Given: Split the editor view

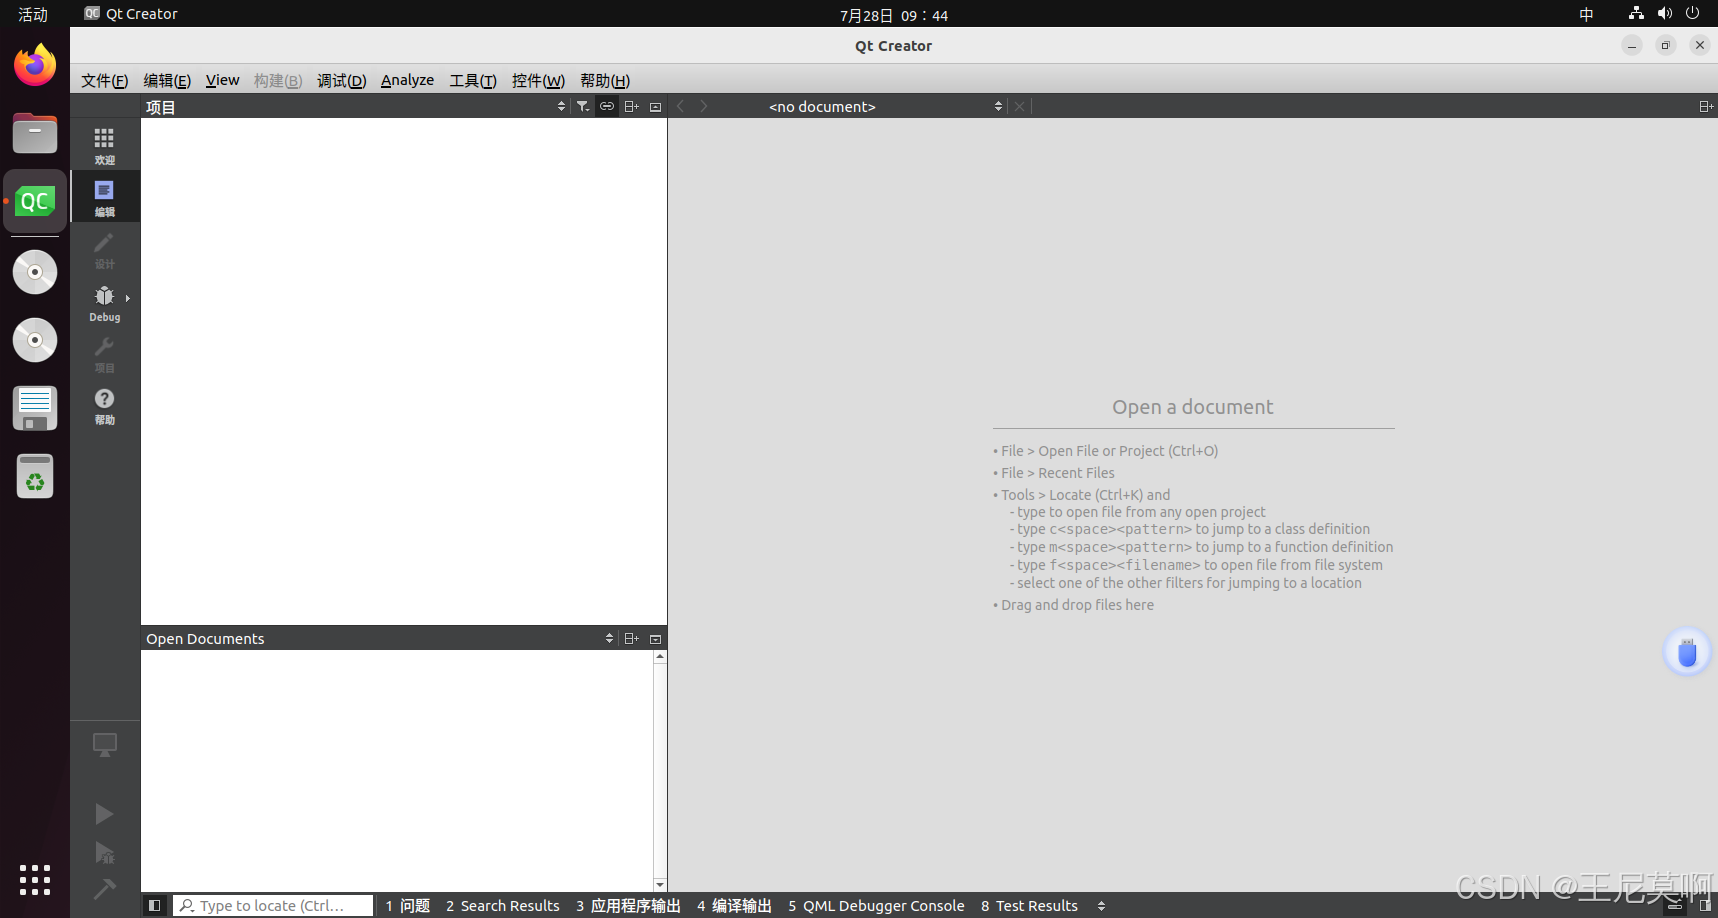Looking at the screenshot, I should pyautogui.click(x=1706, y=106).
